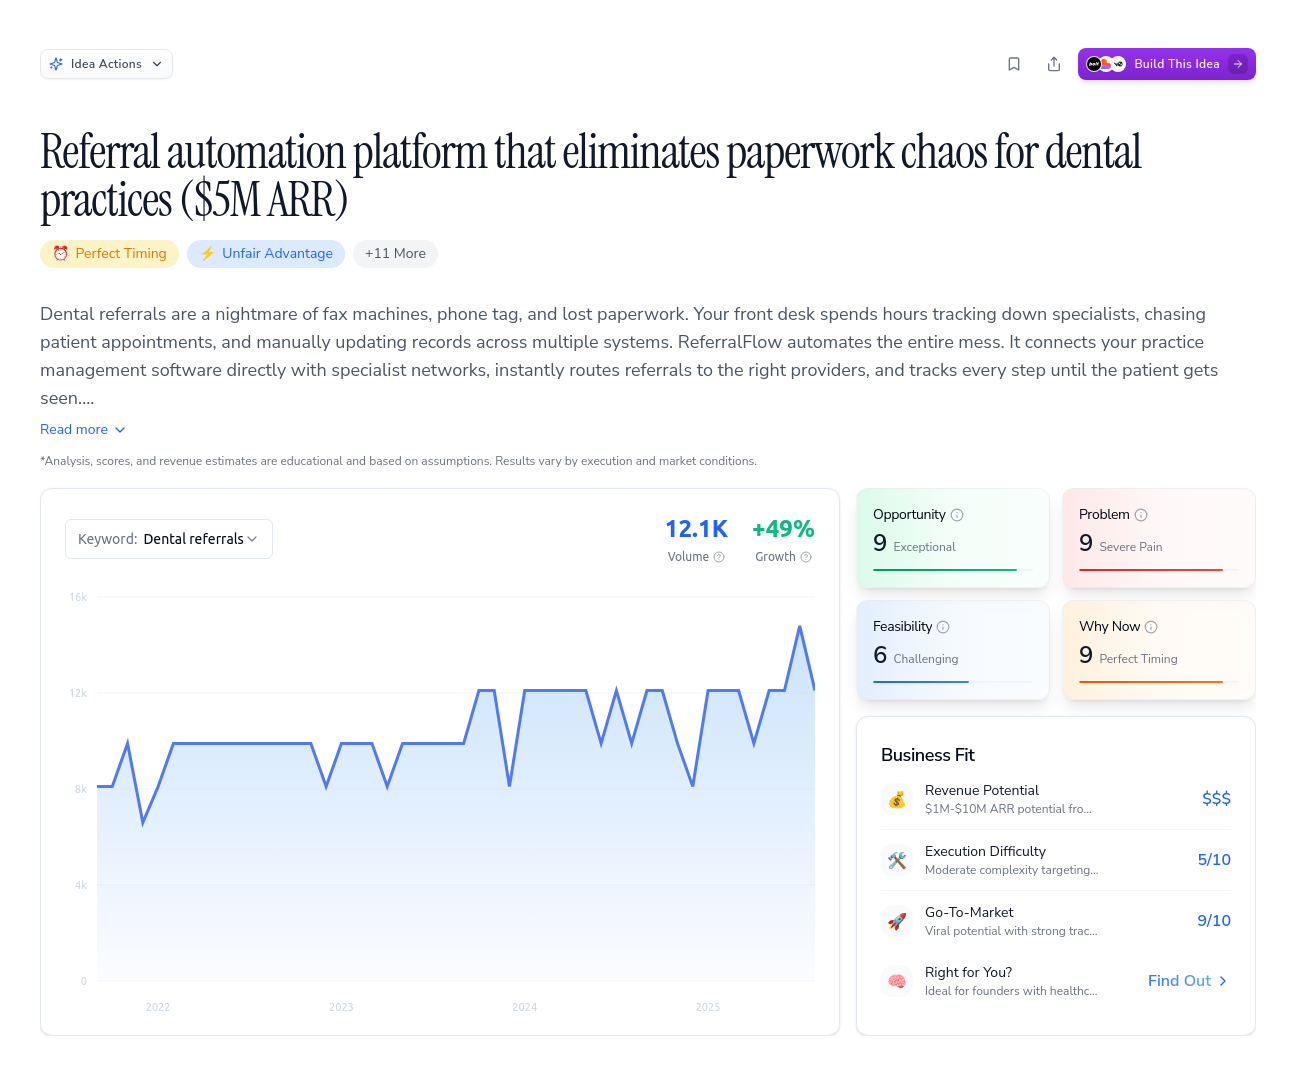The width and height of the screenshot is (1296, 1076).
Task: Click Find Out link for Right for You
Action: pyautogui.click(x=1187, y=981)
